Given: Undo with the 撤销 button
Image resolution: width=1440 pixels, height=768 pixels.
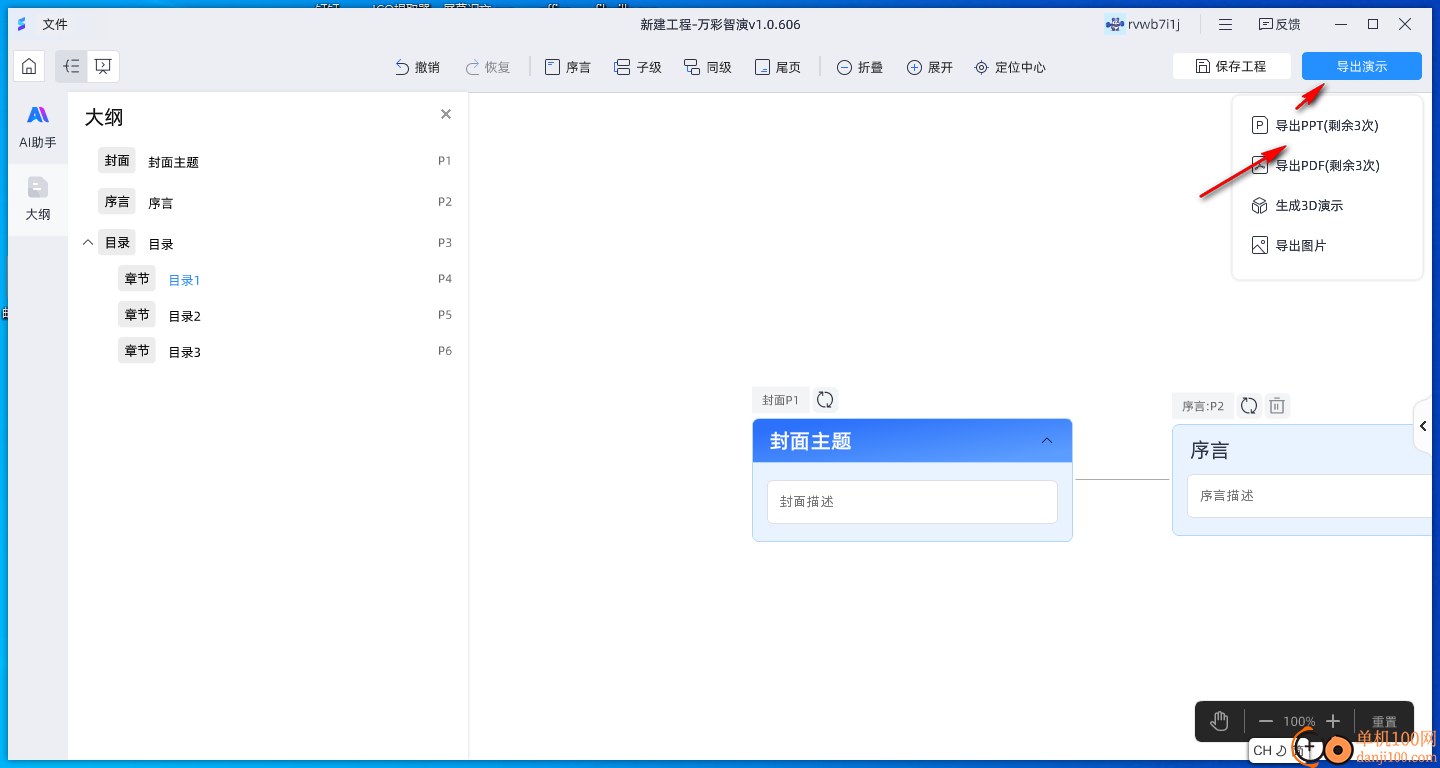Looking at the screenshot, I should (418, 67).
